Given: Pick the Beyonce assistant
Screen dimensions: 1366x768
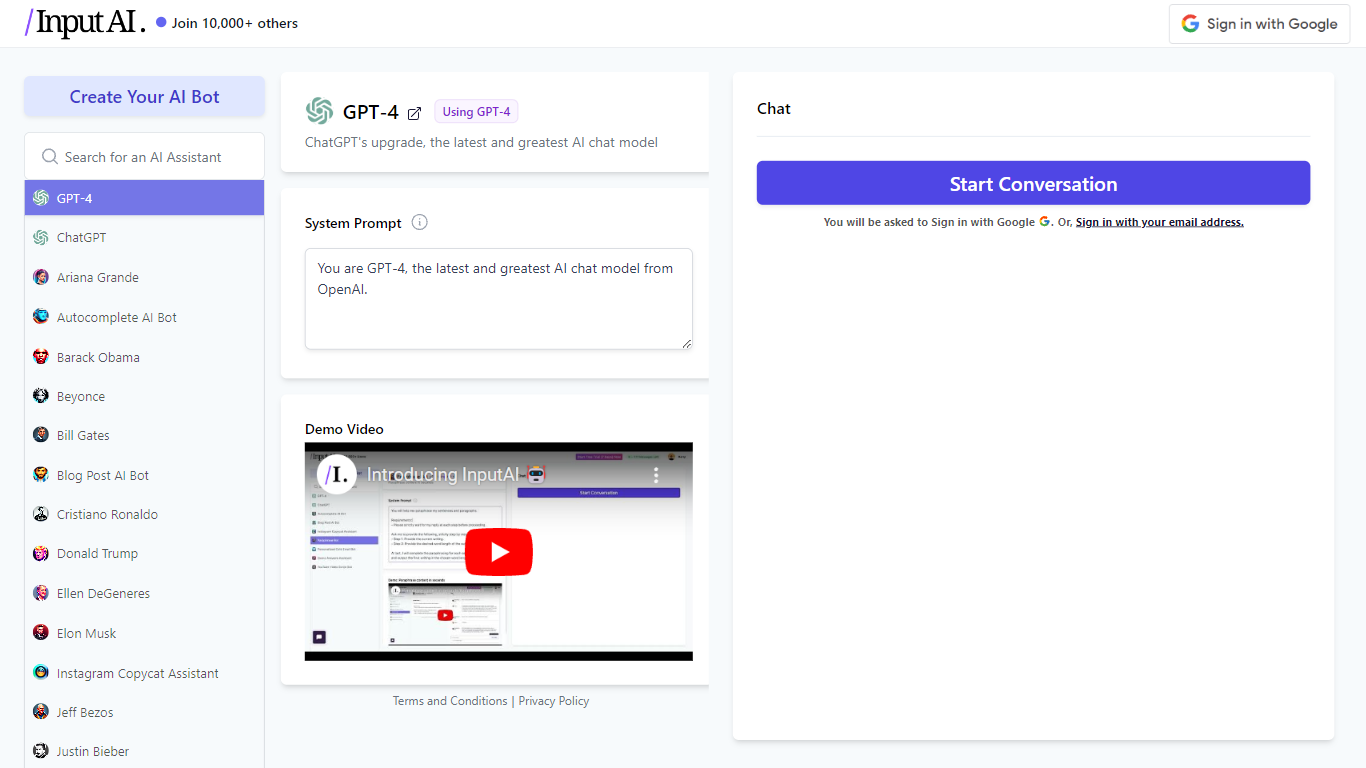Looking at the screenshot, I should point(145,396).
